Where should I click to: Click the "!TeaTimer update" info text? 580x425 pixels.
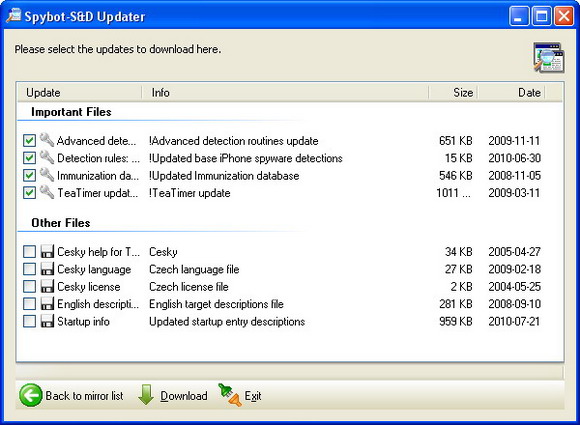click(x=189, y=193)
